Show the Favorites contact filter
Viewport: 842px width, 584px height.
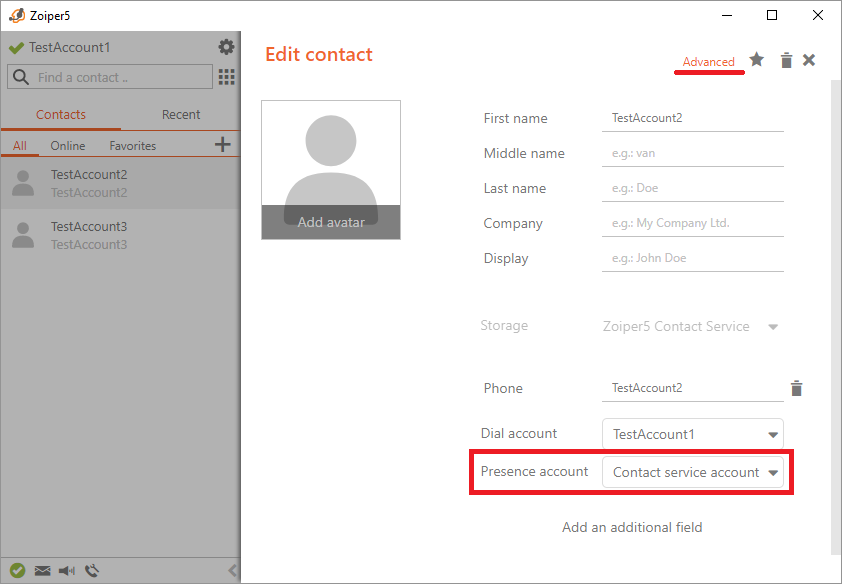133,146
